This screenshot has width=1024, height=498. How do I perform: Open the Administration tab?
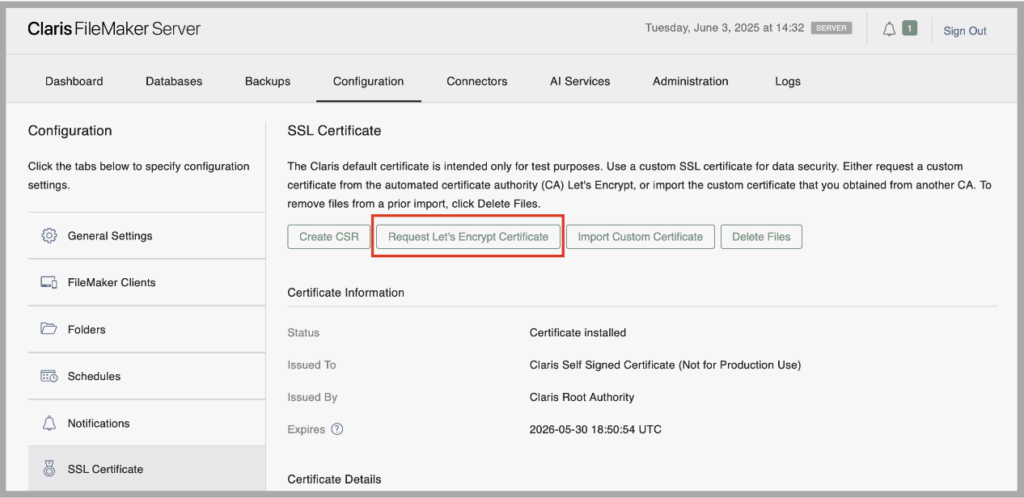pyautogui.click(x=690, y=82)
